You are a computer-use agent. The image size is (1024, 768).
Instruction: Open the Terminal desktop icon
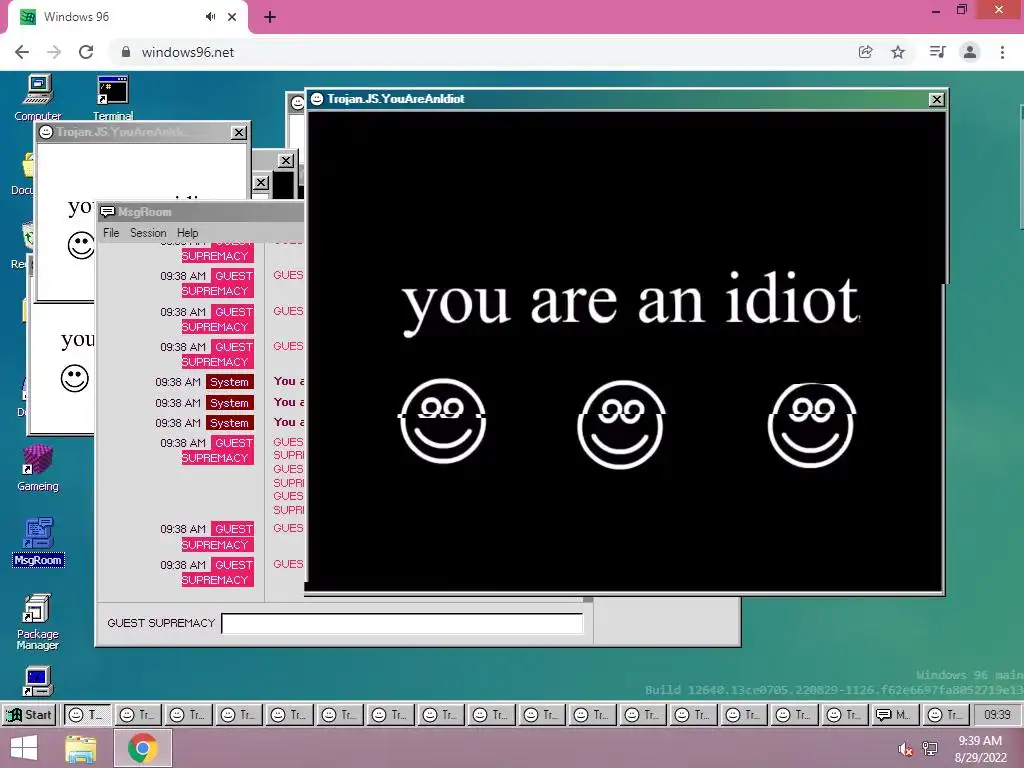pyautogui.click(x=113, y=97)
